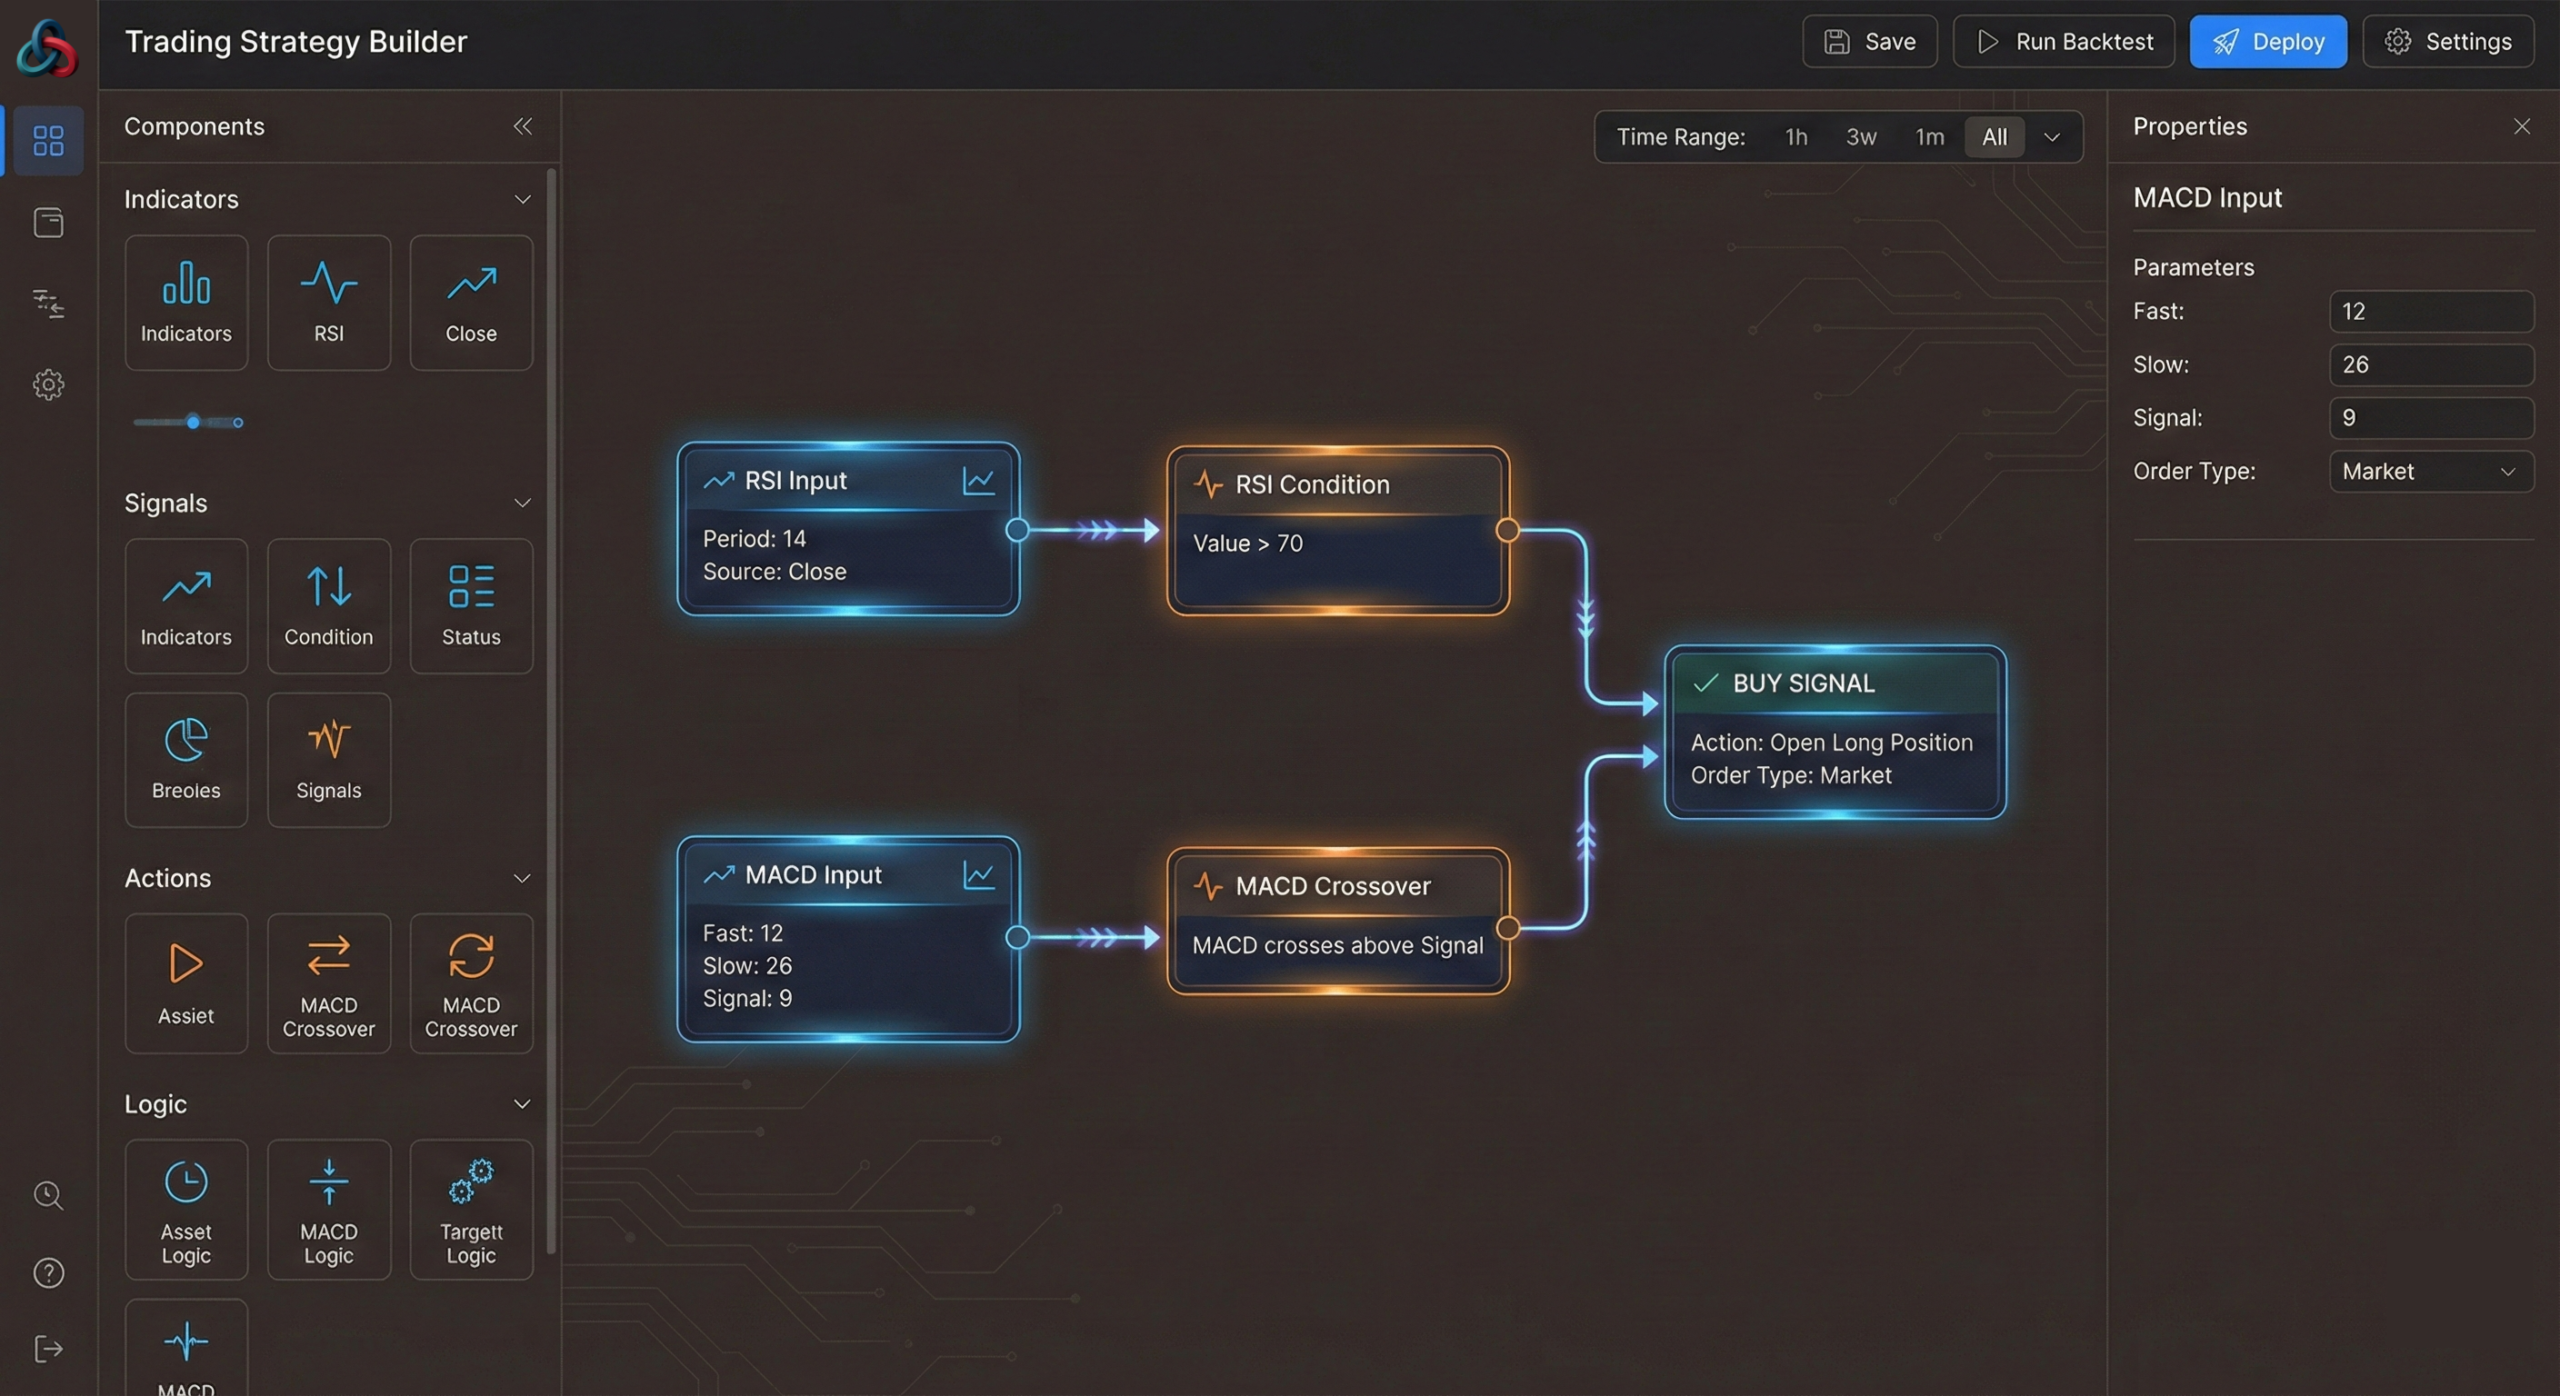Switch Time Range to 1h
2560x1396 pixels.
(1795, 137)
